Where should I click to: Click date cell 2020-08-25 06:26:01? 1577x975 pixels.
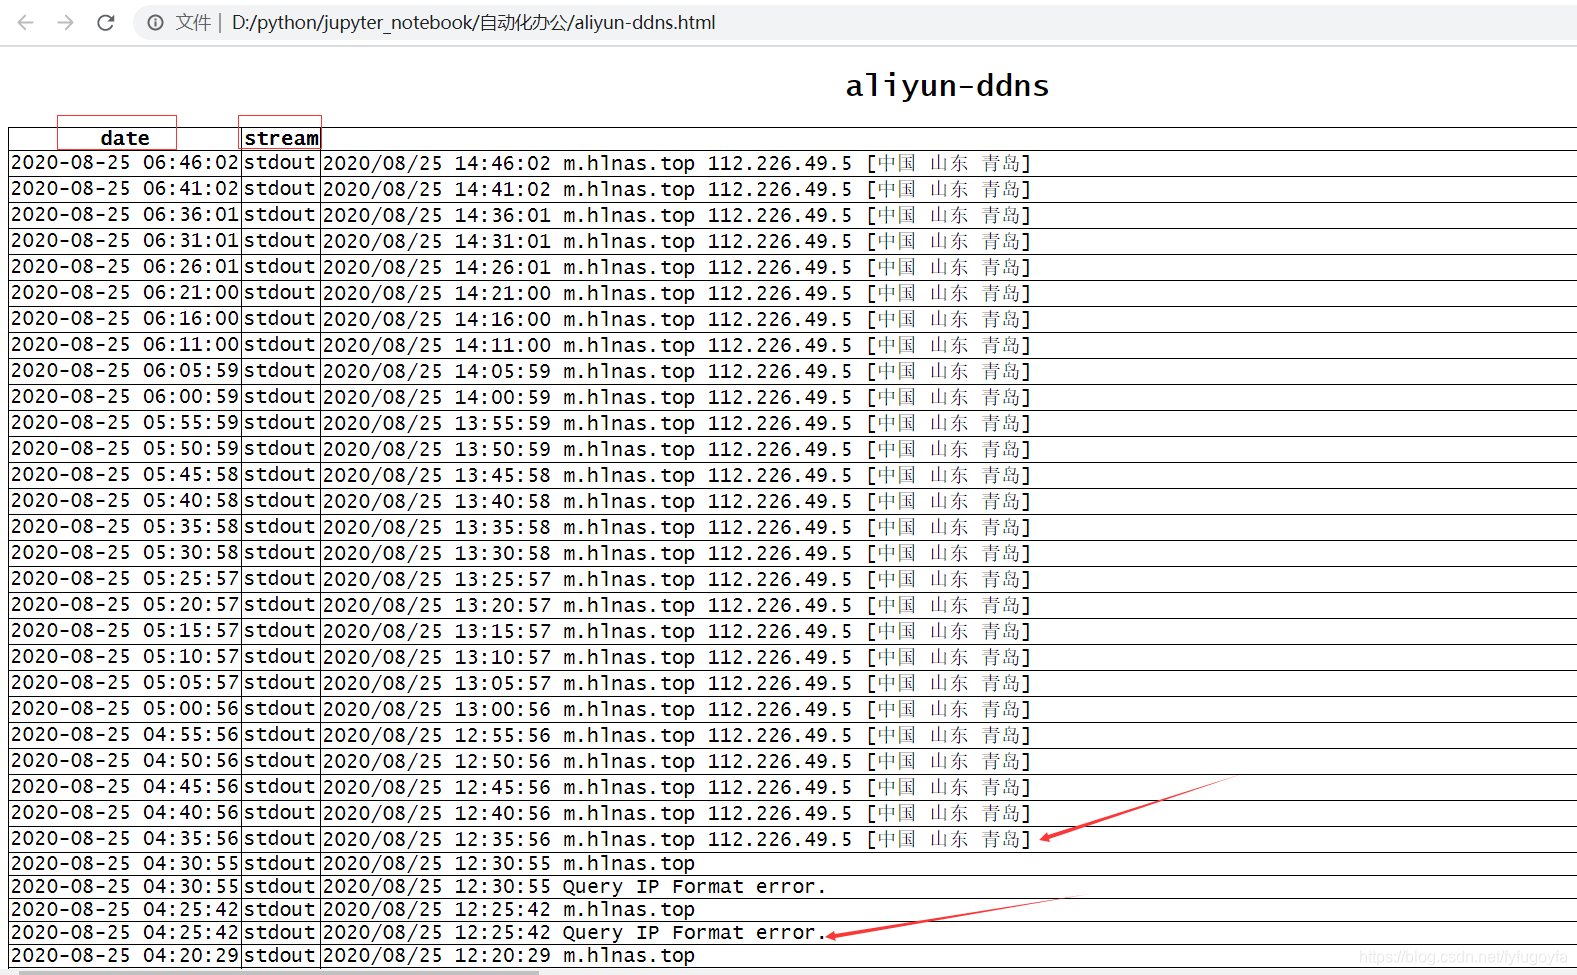point(125,267)
